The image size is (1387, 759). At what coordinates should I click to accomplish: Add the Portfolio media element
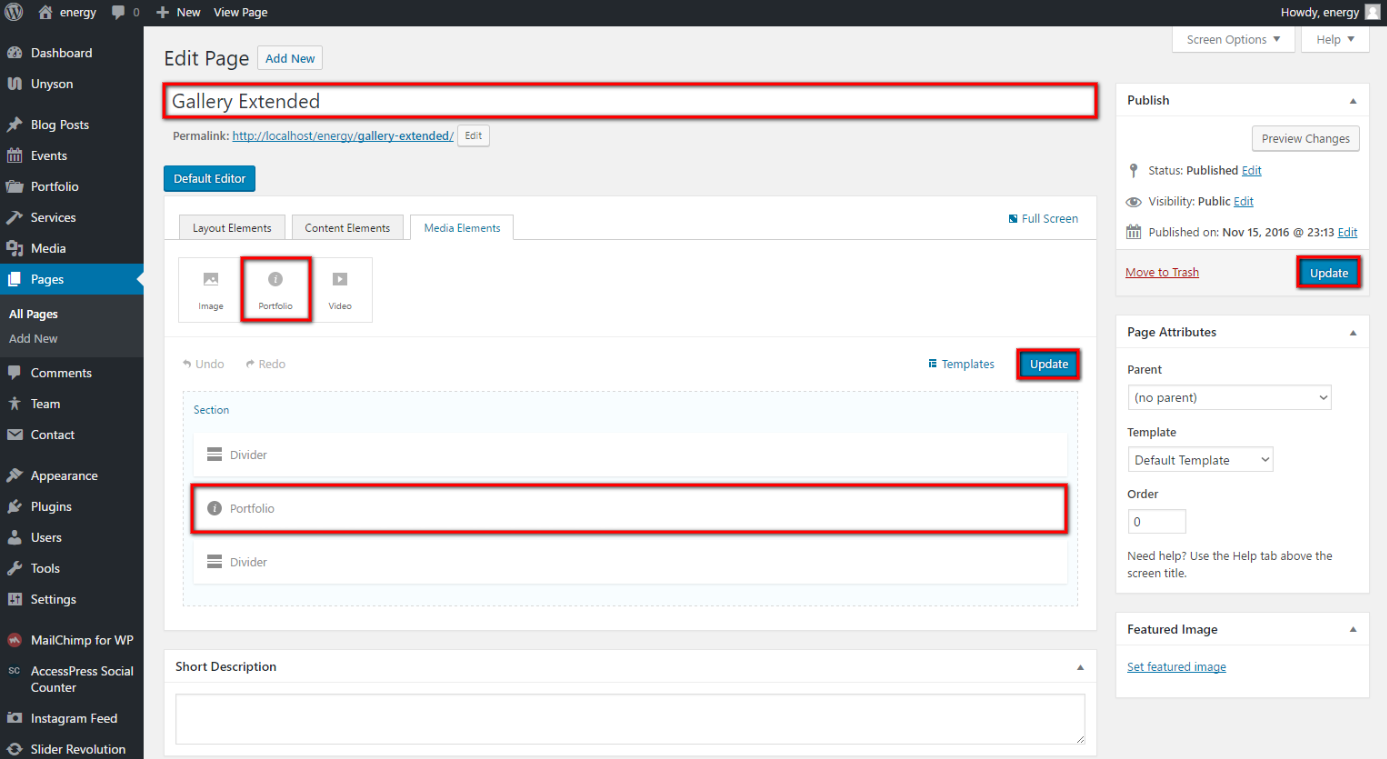click(275, 290)
